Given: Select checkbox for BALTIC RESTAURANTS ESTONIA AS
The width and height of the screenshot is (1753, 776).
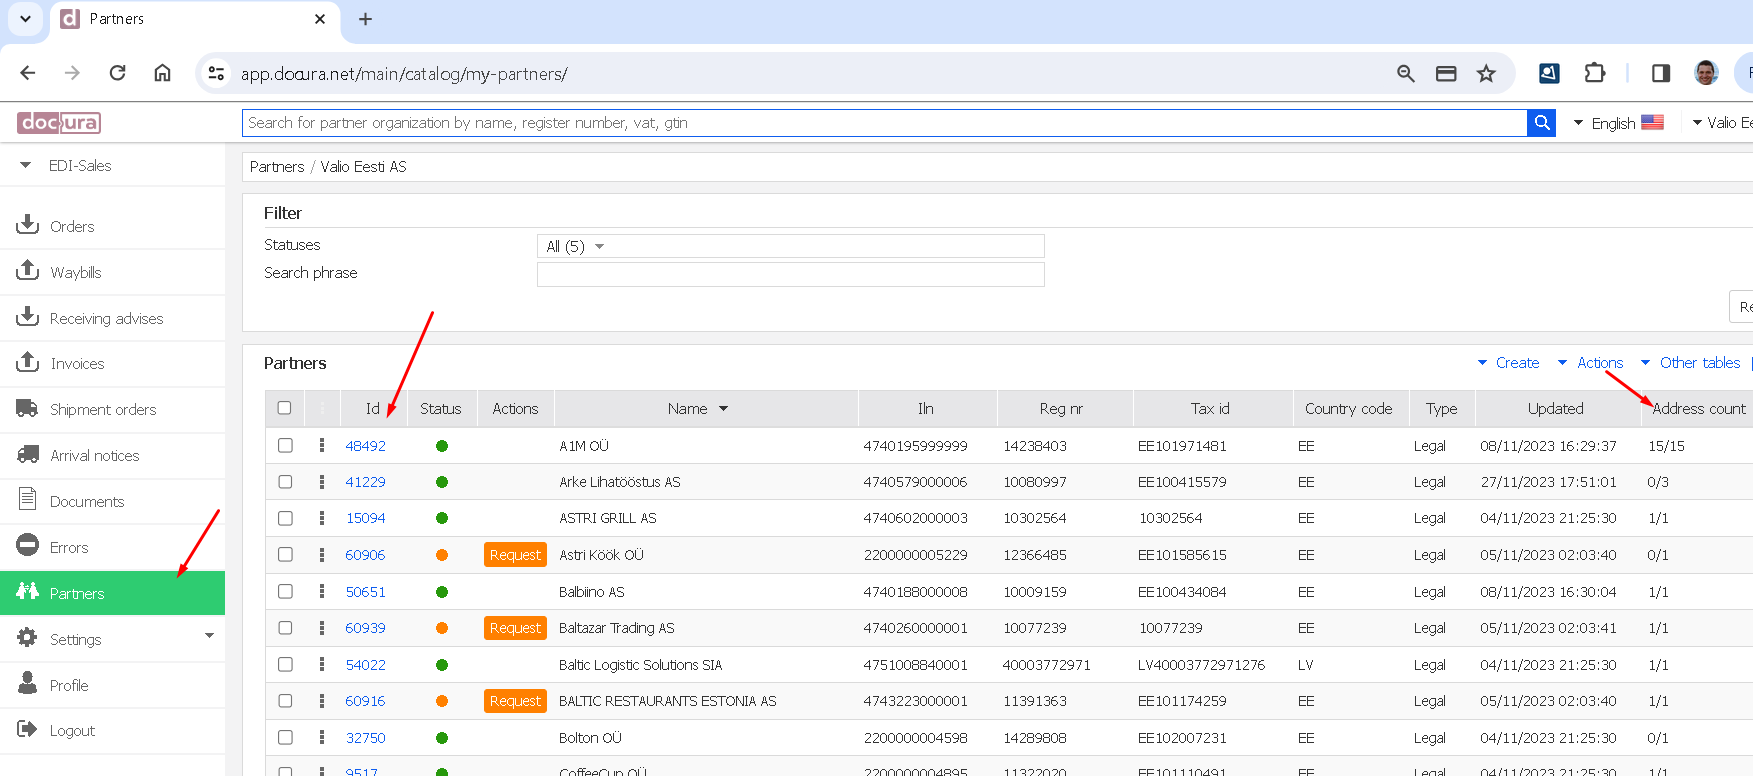Looking at the screenshot, I should [285, 701].
